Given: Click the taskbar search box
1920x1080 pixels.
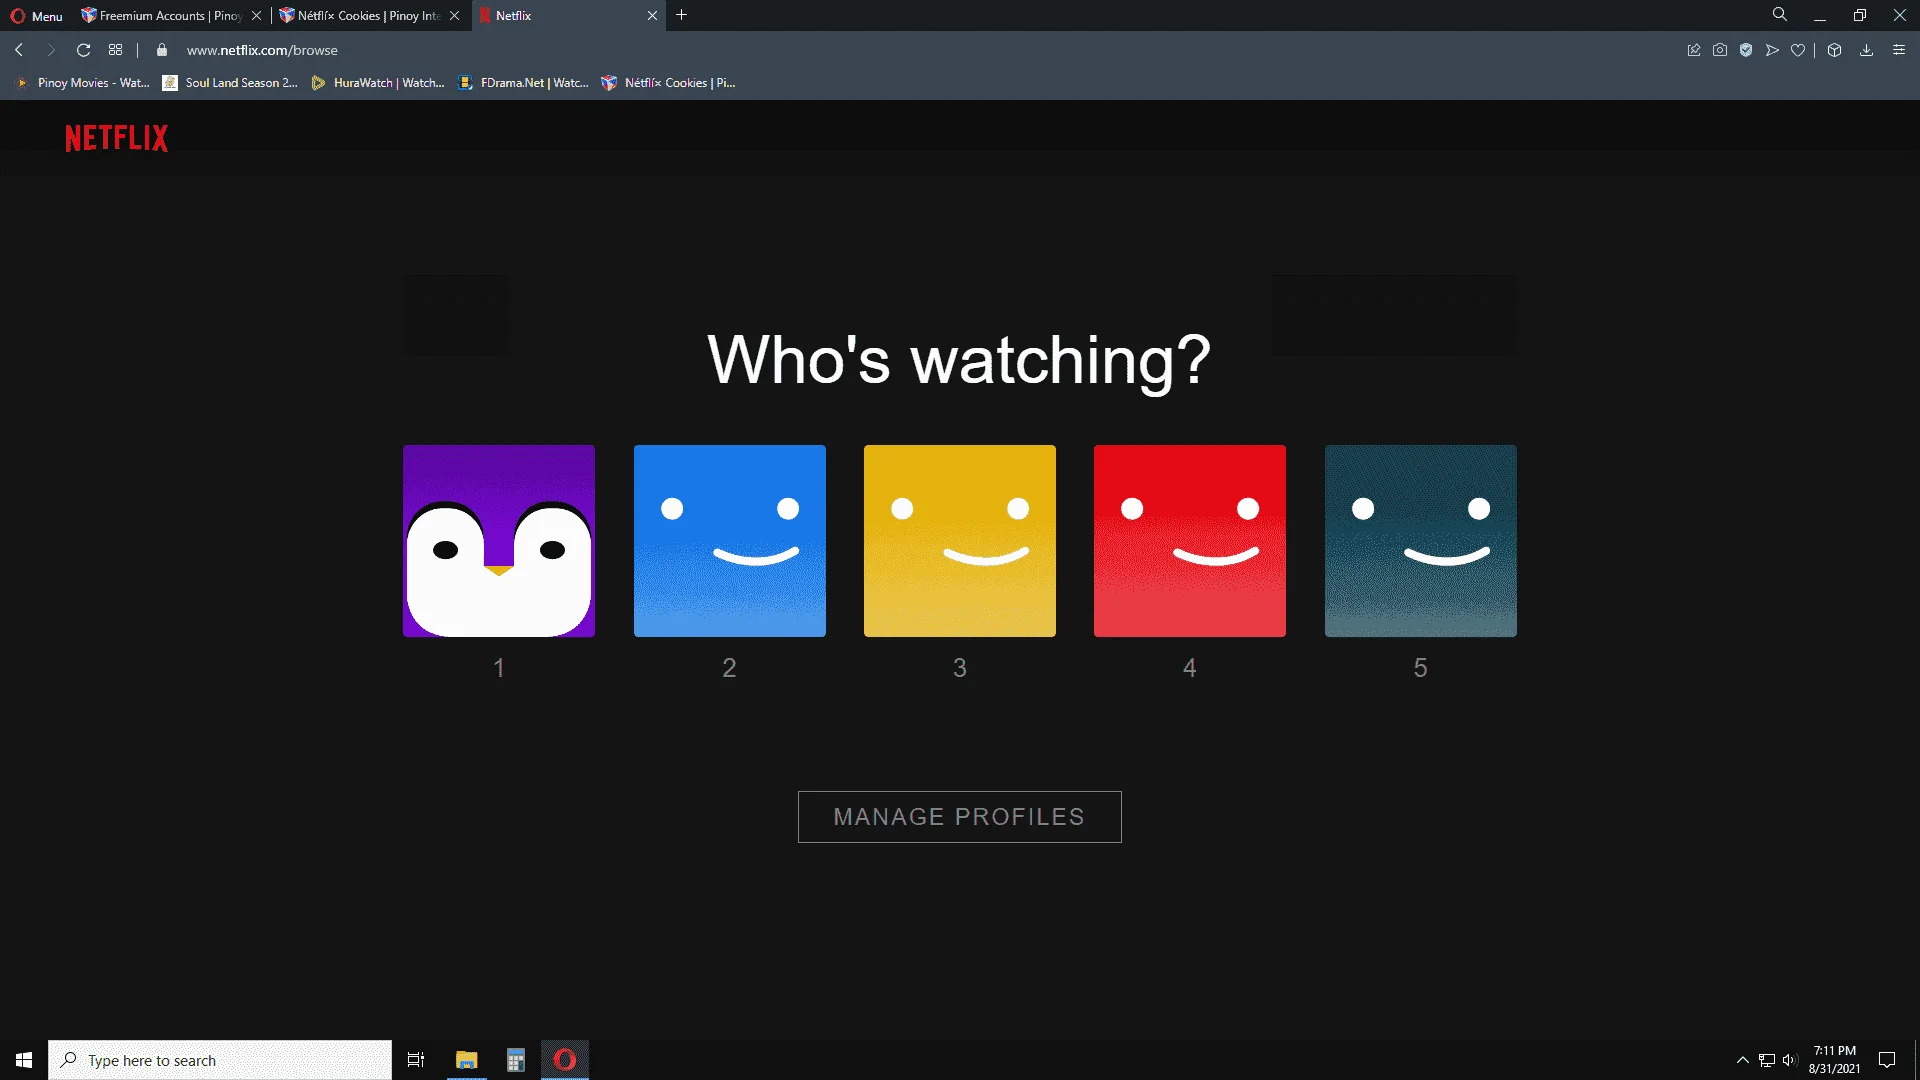Looking at the screenshot, I should (220, 1060).
